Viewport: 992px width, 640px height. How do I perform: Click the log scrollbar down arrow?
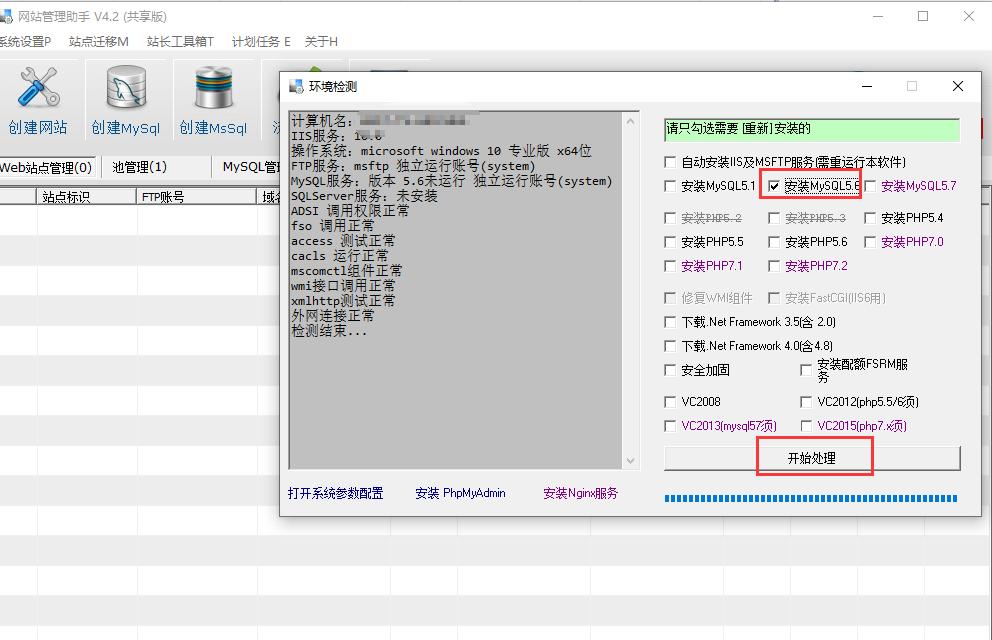tap(630, 460)
